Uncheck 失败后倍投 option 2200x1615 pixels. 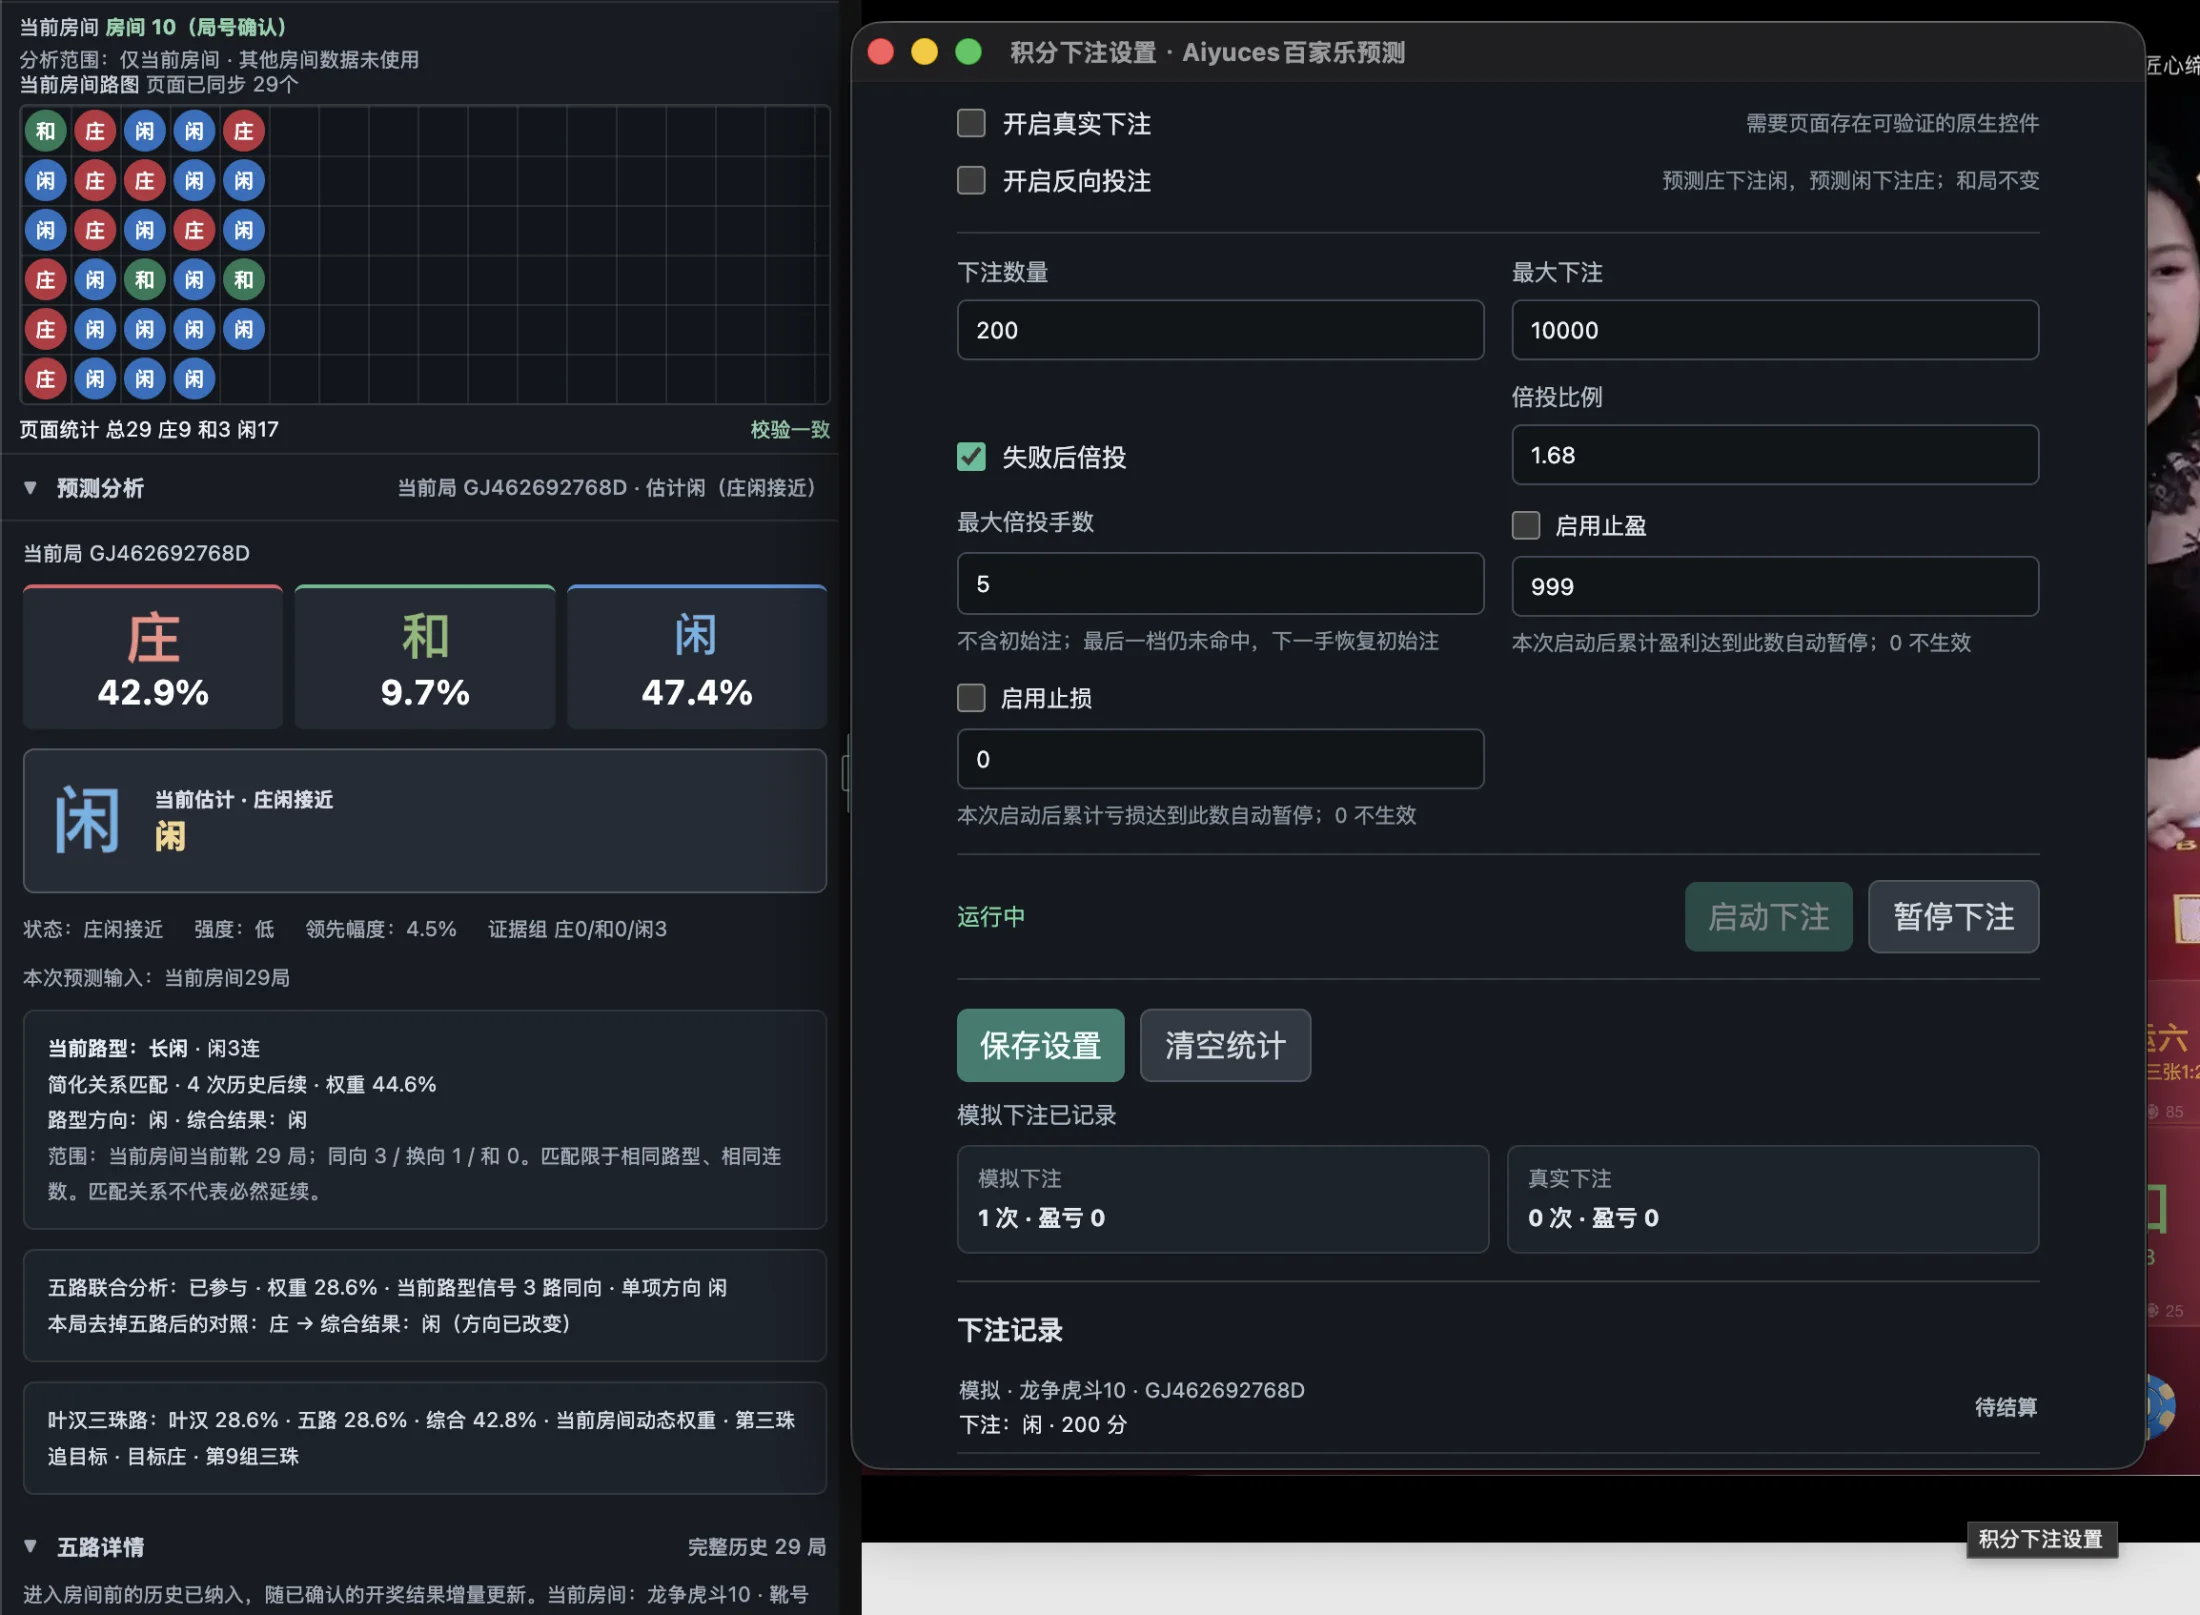tap(971, 457)
